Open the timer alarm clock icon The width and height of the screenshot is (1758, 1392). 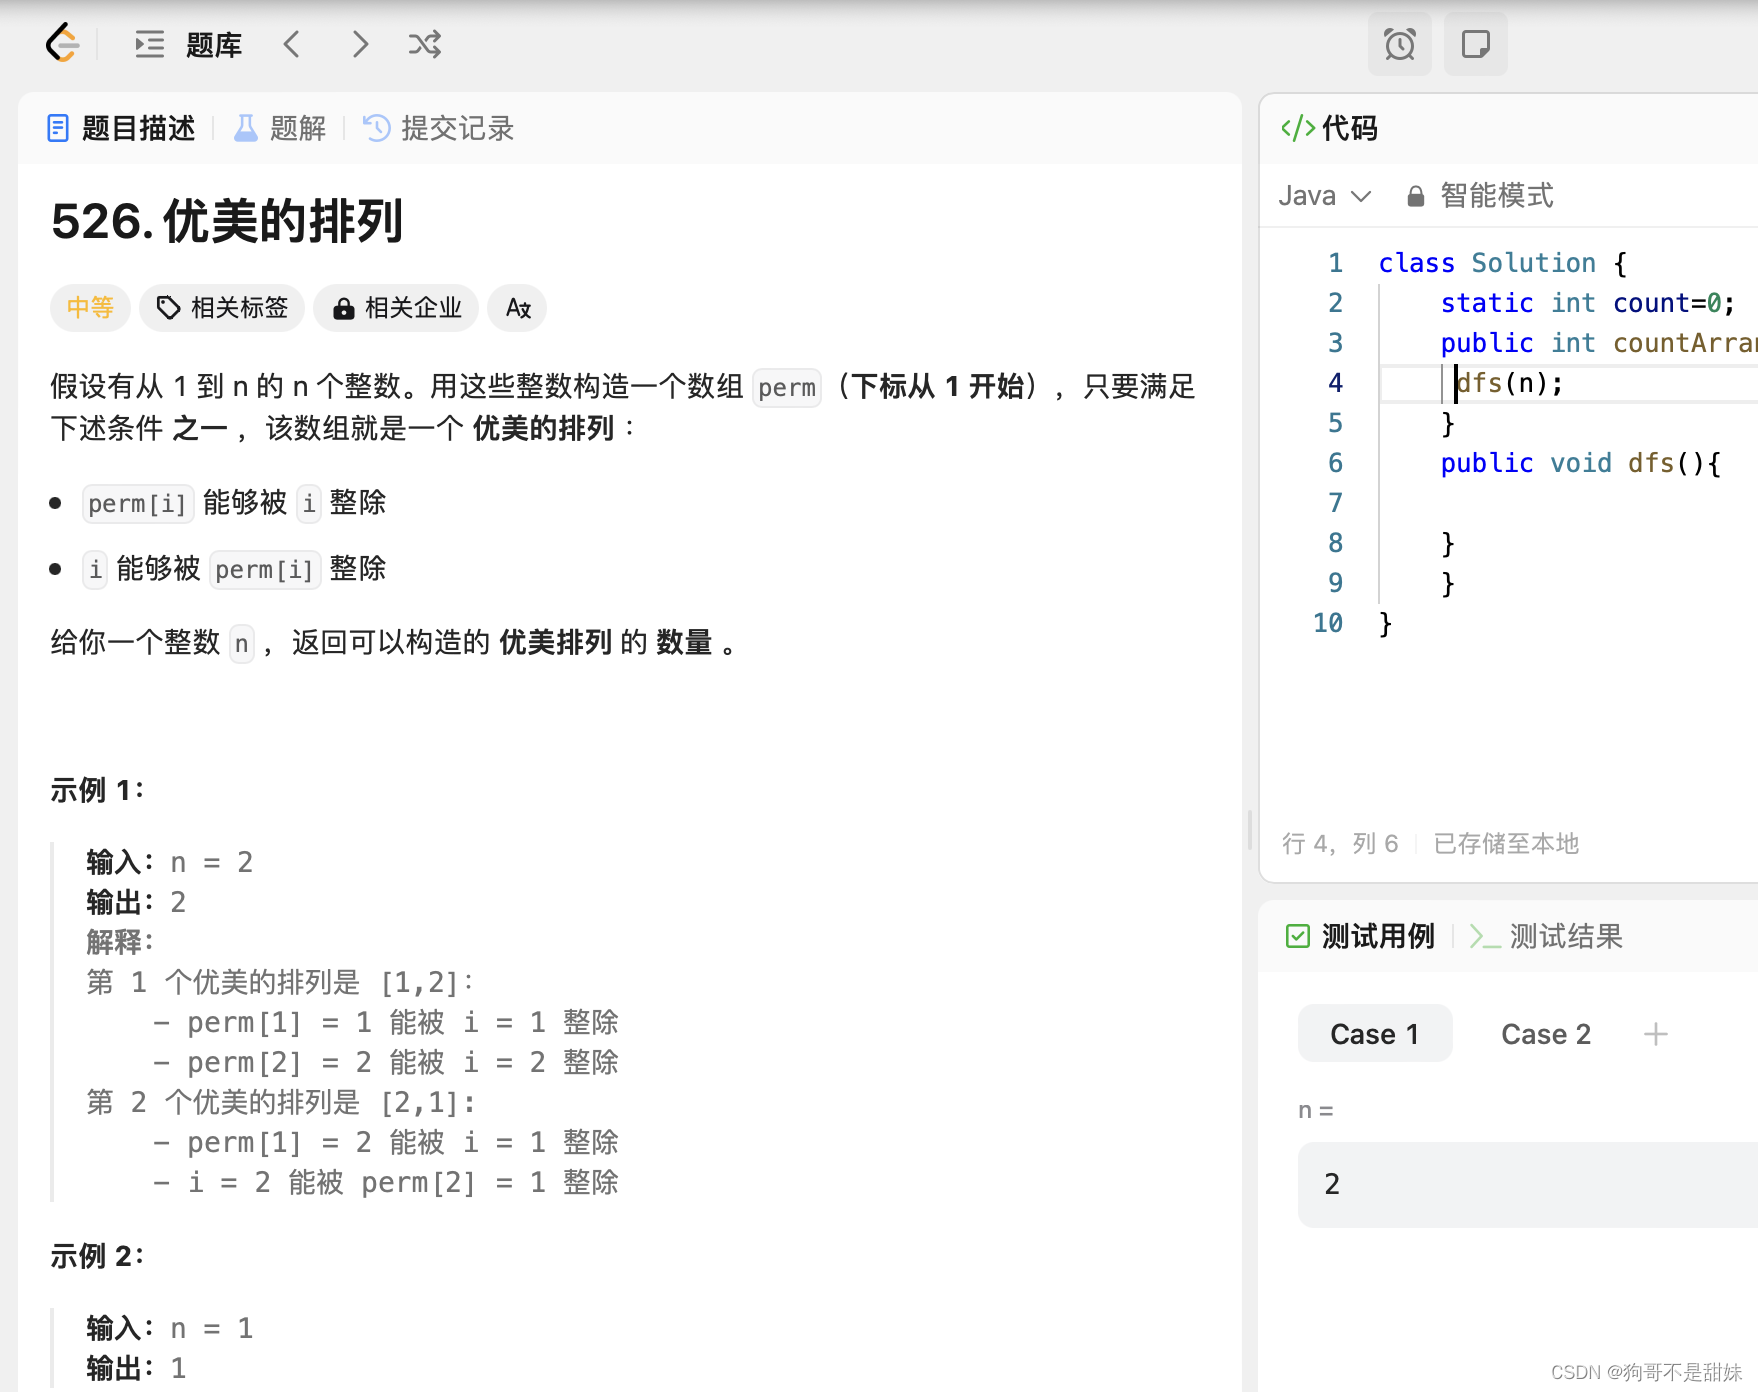tap(1400, 44)
